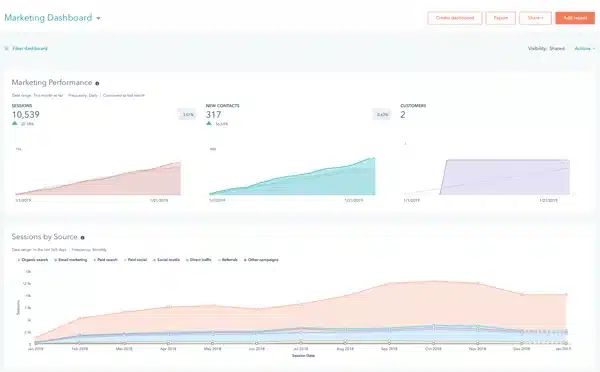The height and width of the screenshot is (372, 600).
Task: Click the Visibility: Shared label
Action: point(546,49)
